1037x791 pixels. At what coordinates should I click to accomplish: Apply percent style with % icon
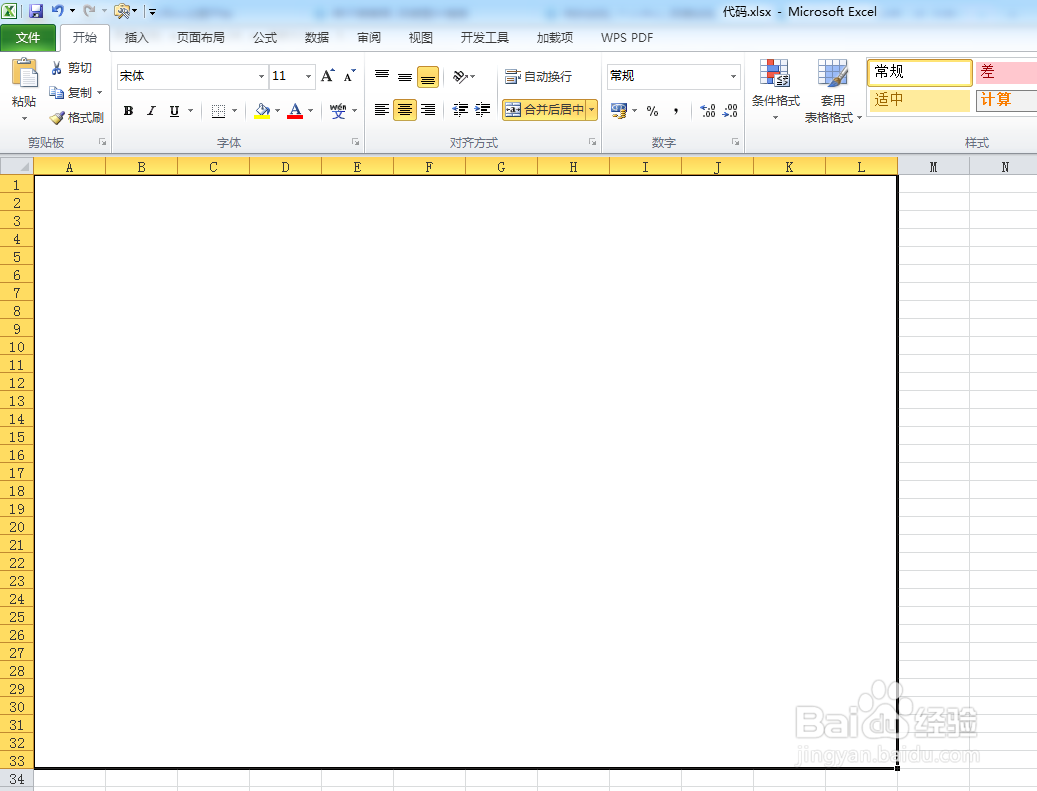(653, 111)
